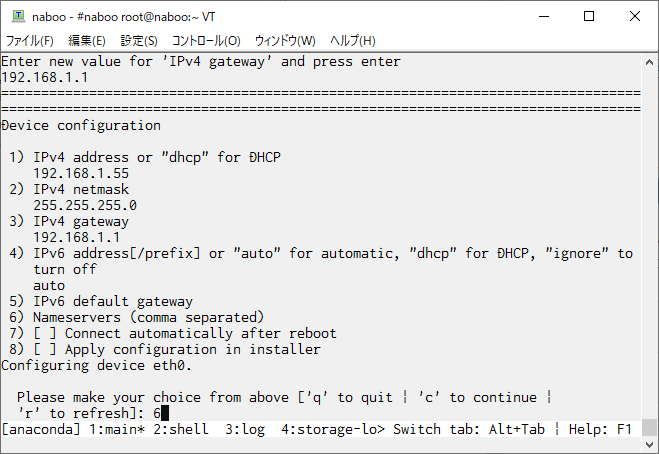
Task: Select the 3:log tab
Action: click(x=245, y=429)
